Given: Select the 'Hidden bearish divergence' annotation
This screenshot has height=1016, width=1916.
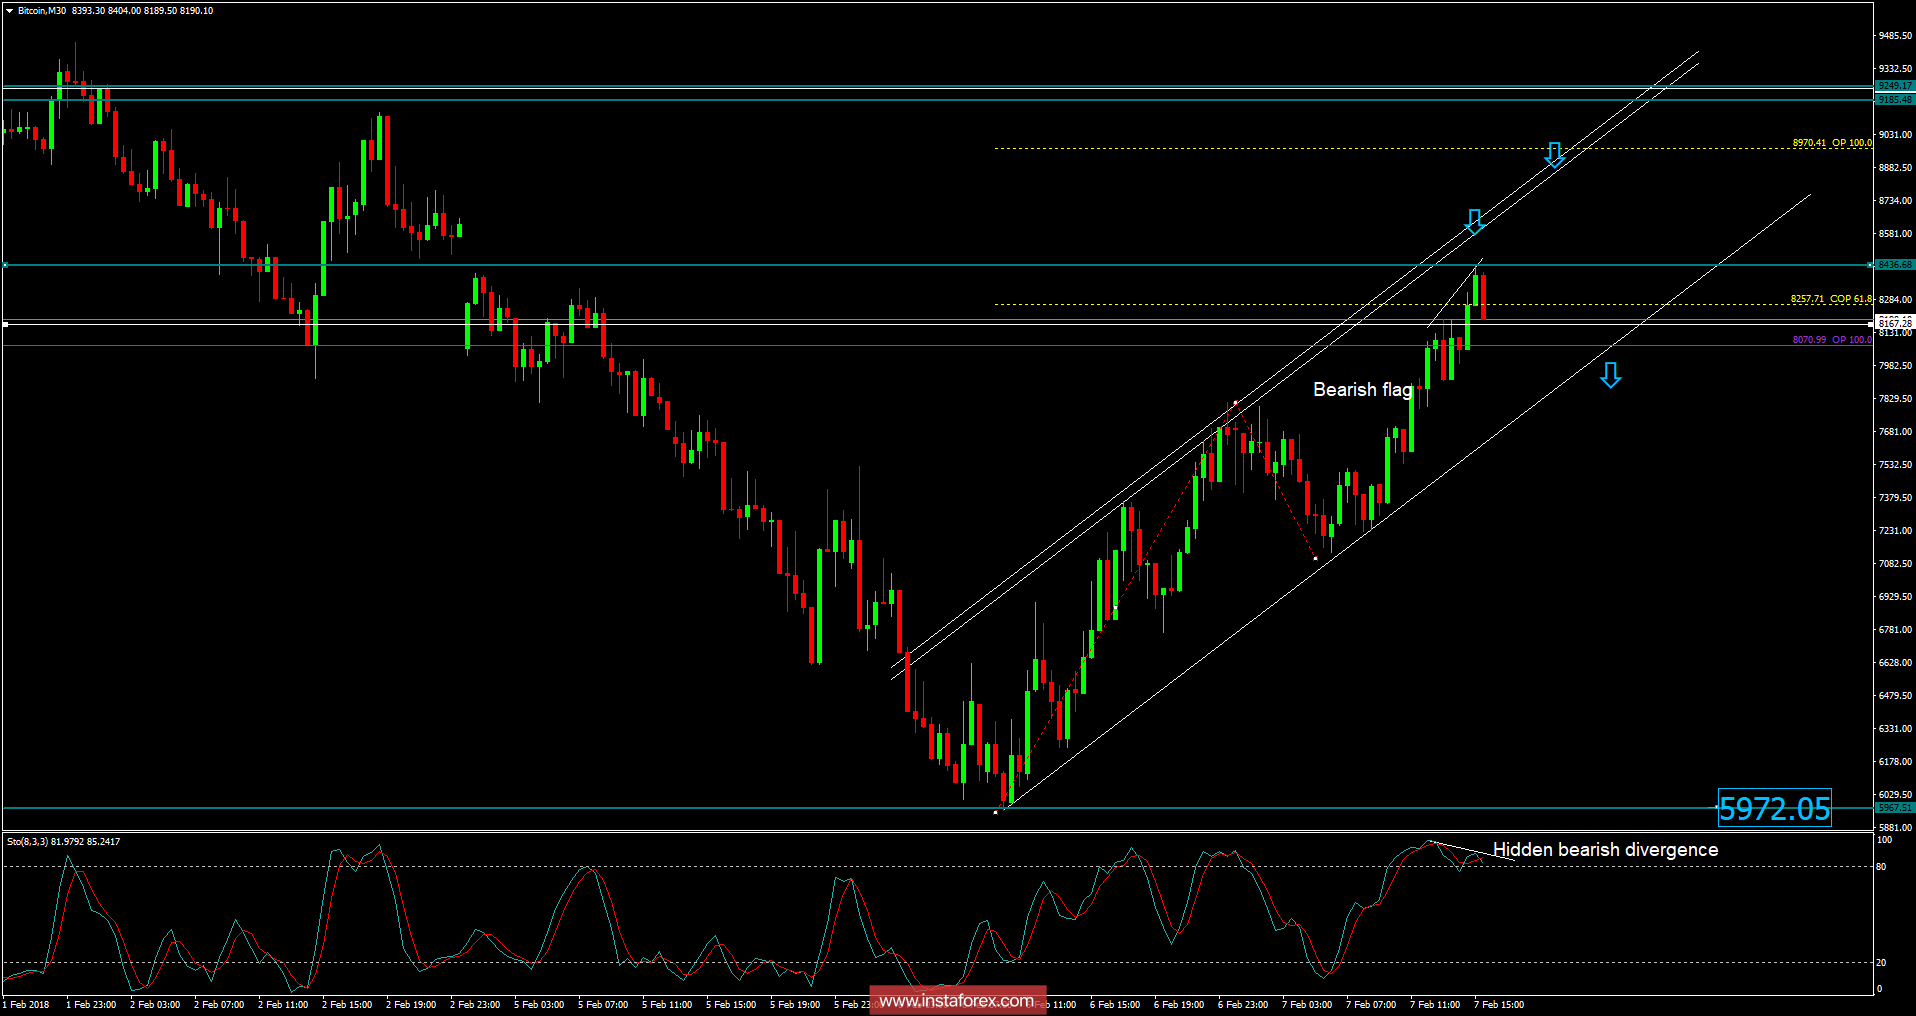Looking at the screenshot, I should [x=1605, y=849].
